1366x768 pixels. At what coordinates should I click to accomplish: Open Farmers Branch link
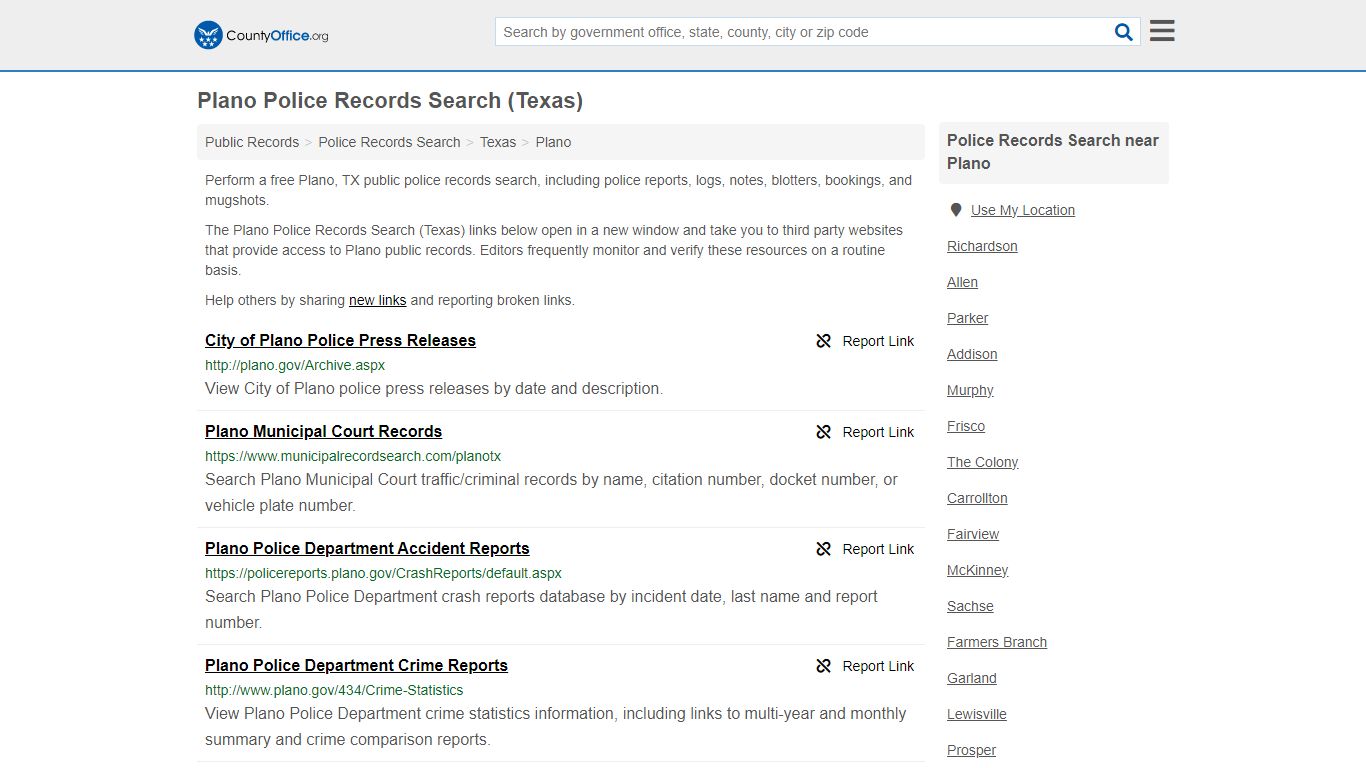point(997,642)
